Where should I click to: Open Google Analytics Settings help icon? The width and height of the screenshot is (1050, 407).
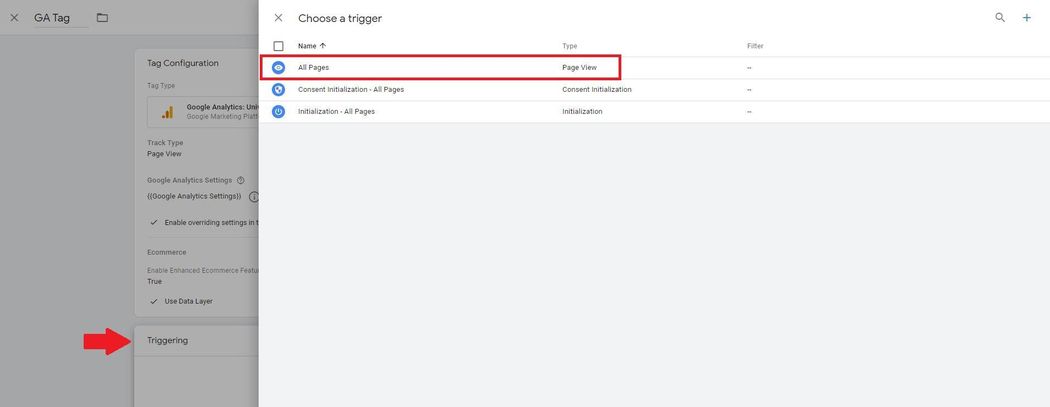pos(240,180)
